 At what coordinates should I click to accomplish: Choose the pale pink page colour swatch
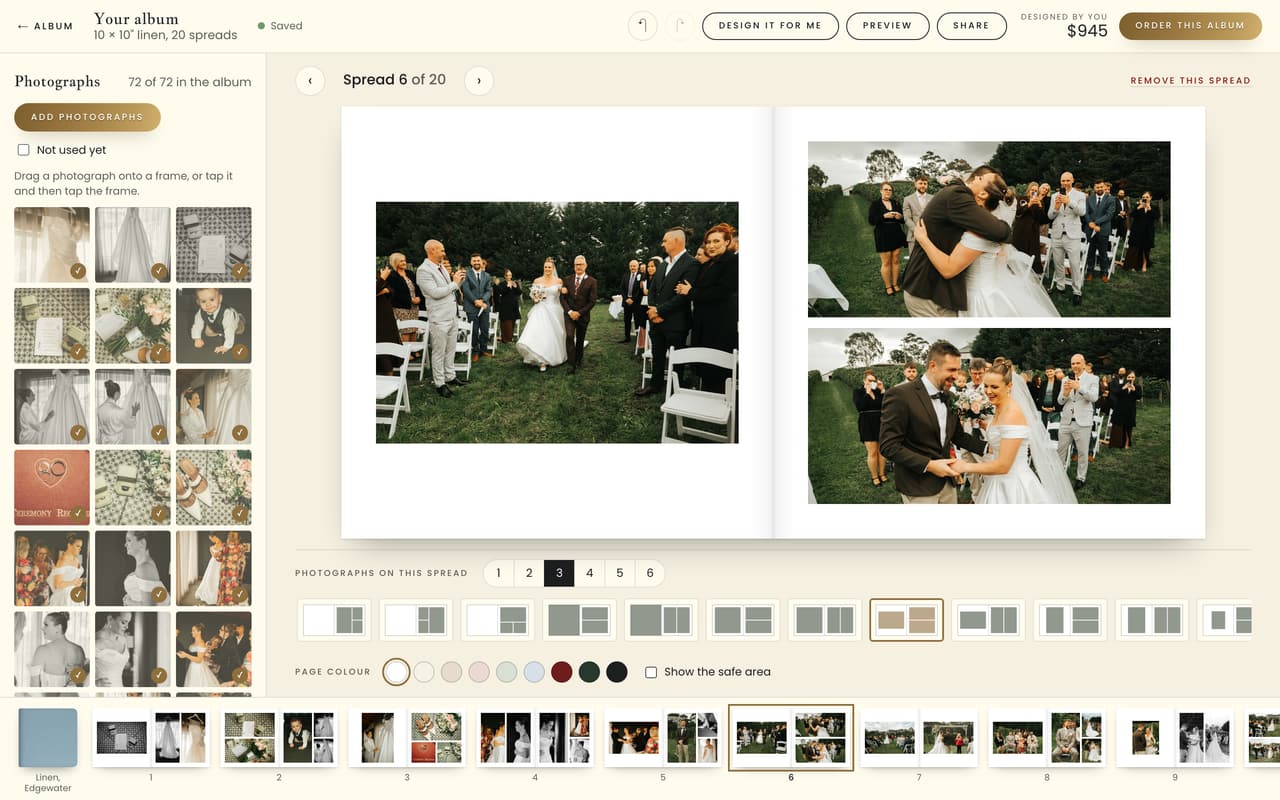[x=479, y=672]
